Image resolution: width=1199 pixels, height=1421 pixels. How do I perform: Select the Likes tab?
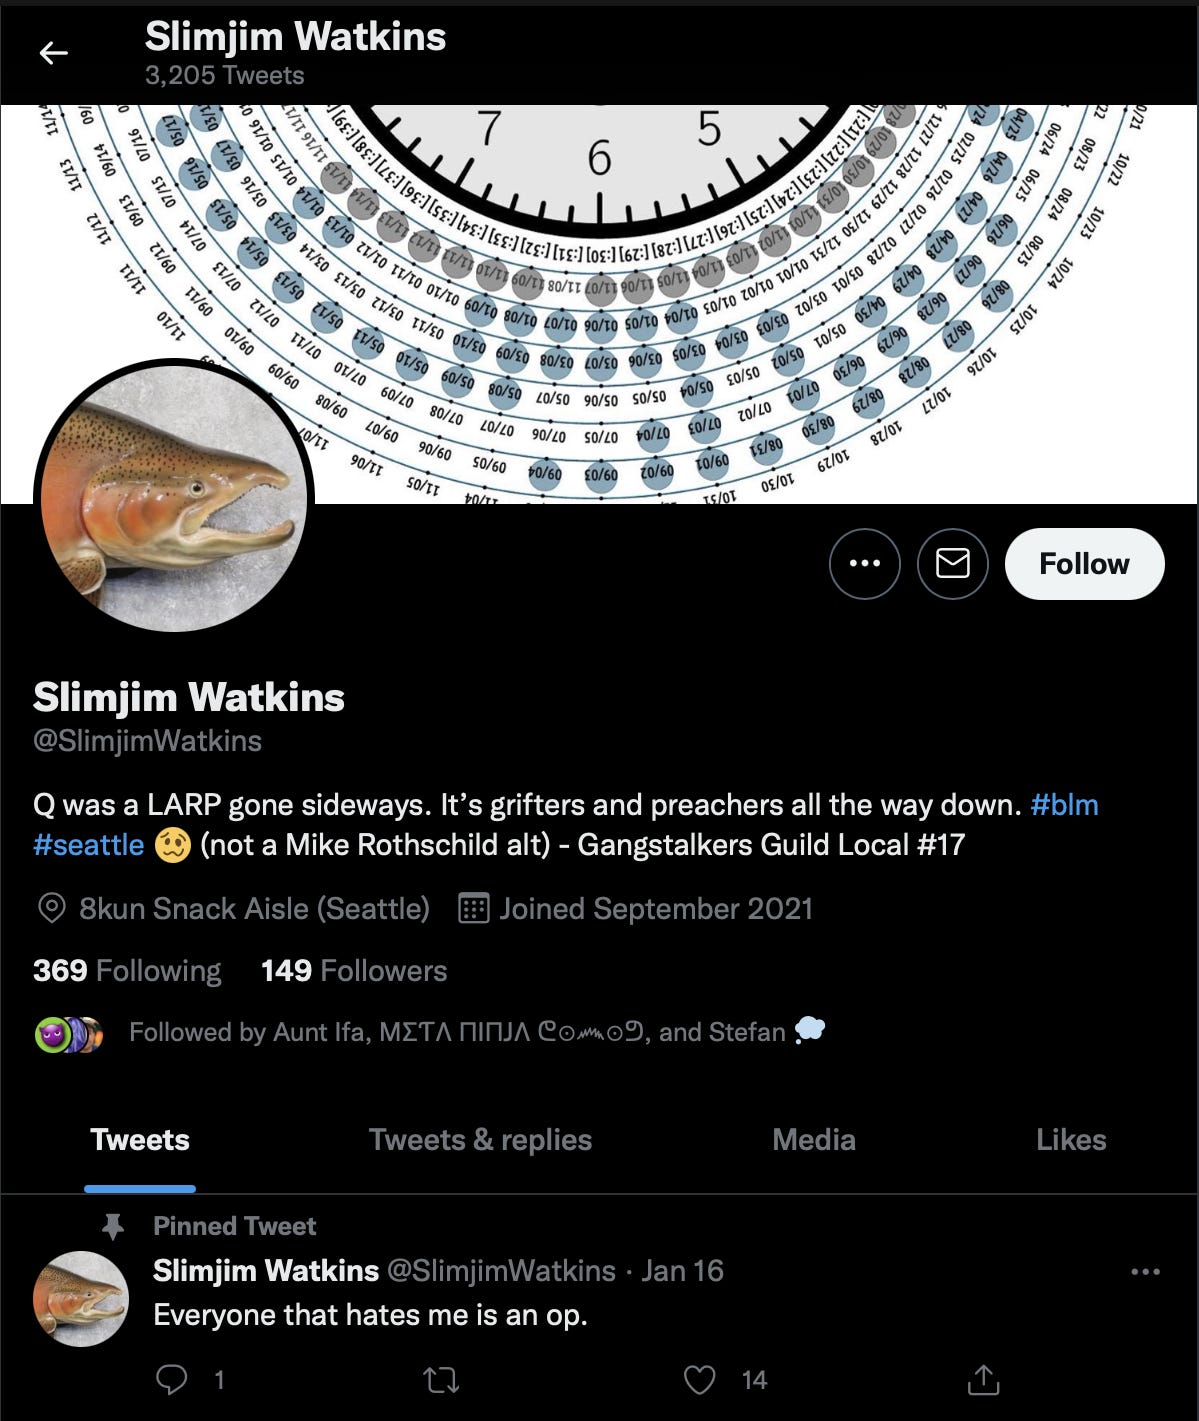click(x=1071, y=1140)
